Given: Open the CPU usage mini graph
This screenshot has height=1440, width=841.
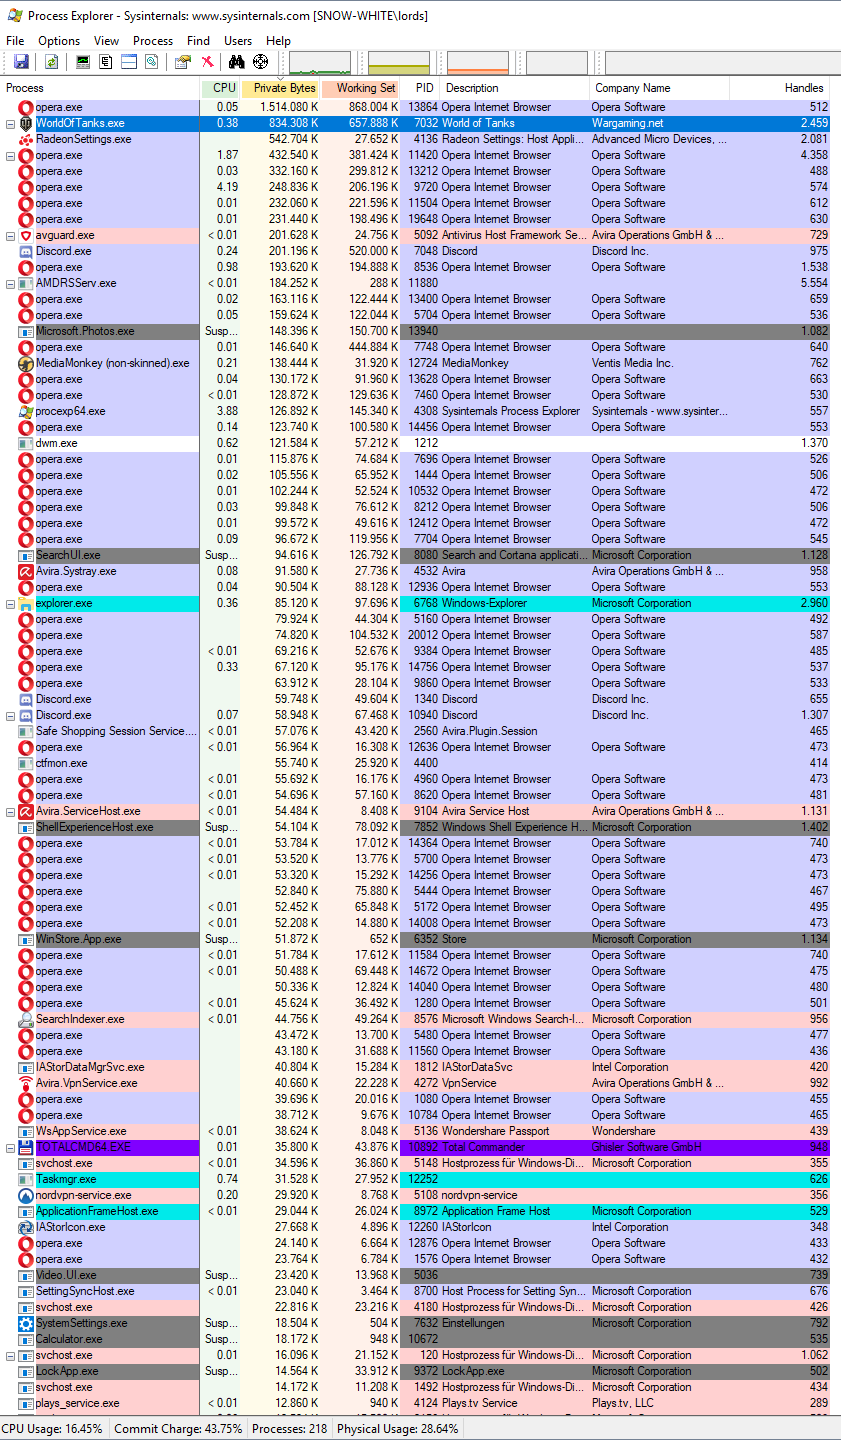Looking at the screenshot, I should (320, 63).
